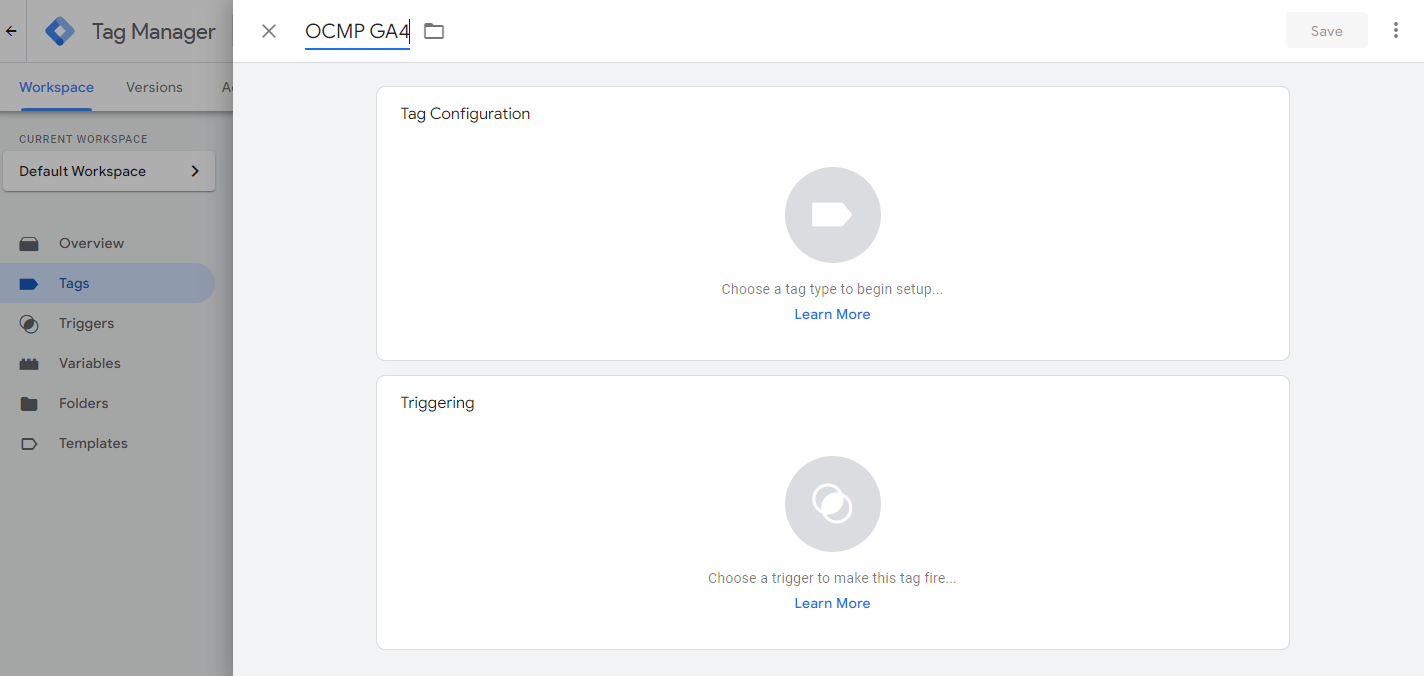Click 'Choose a tag type to begin setup...' text
Viewport: 1424px width, 676px height.
pyautogui.click(x=832, y=289)
